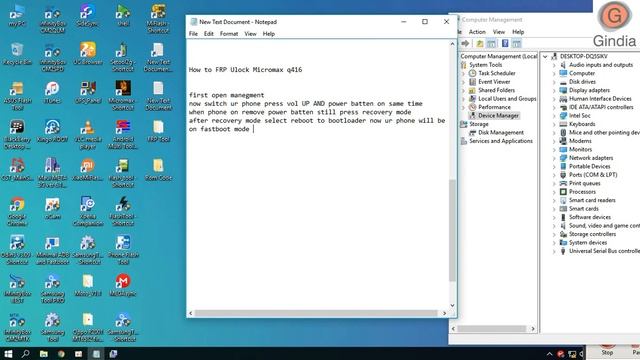Open the iTunes desktop shortcut
640x360 pixels.
click(x=52, y=92)
